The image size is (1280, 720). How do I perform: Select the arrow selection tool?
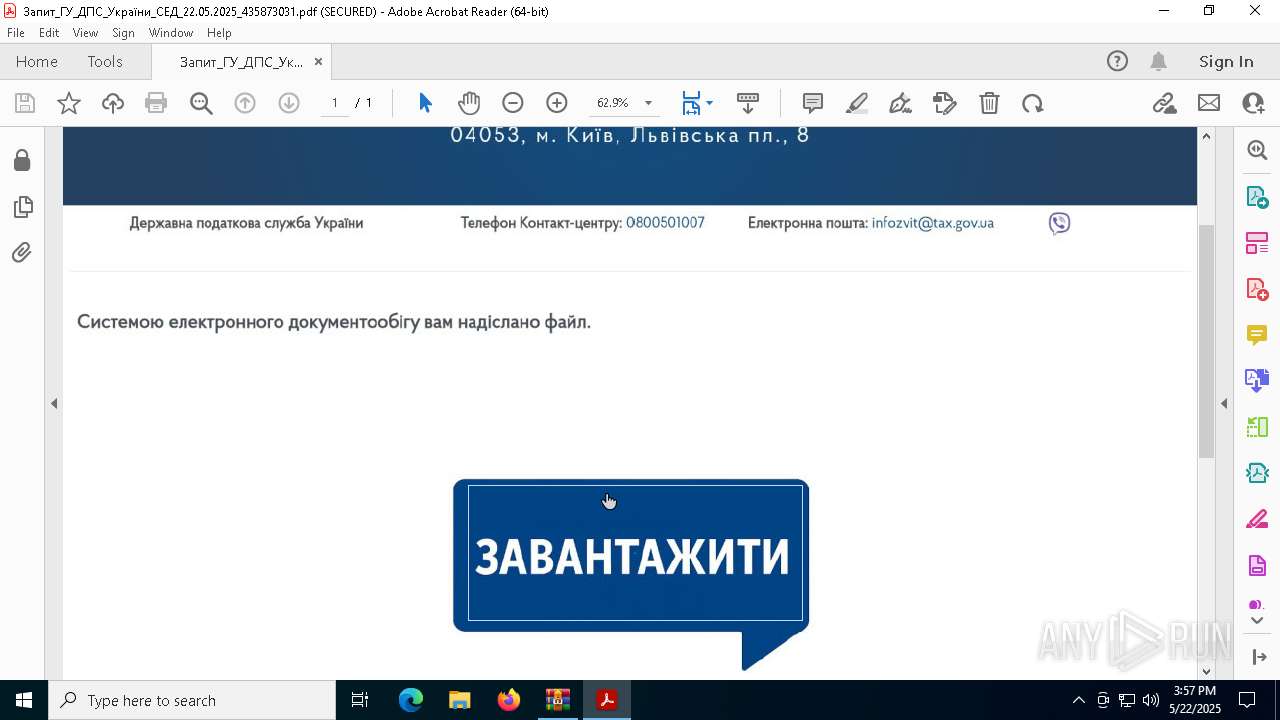click(x=425, y=103)
